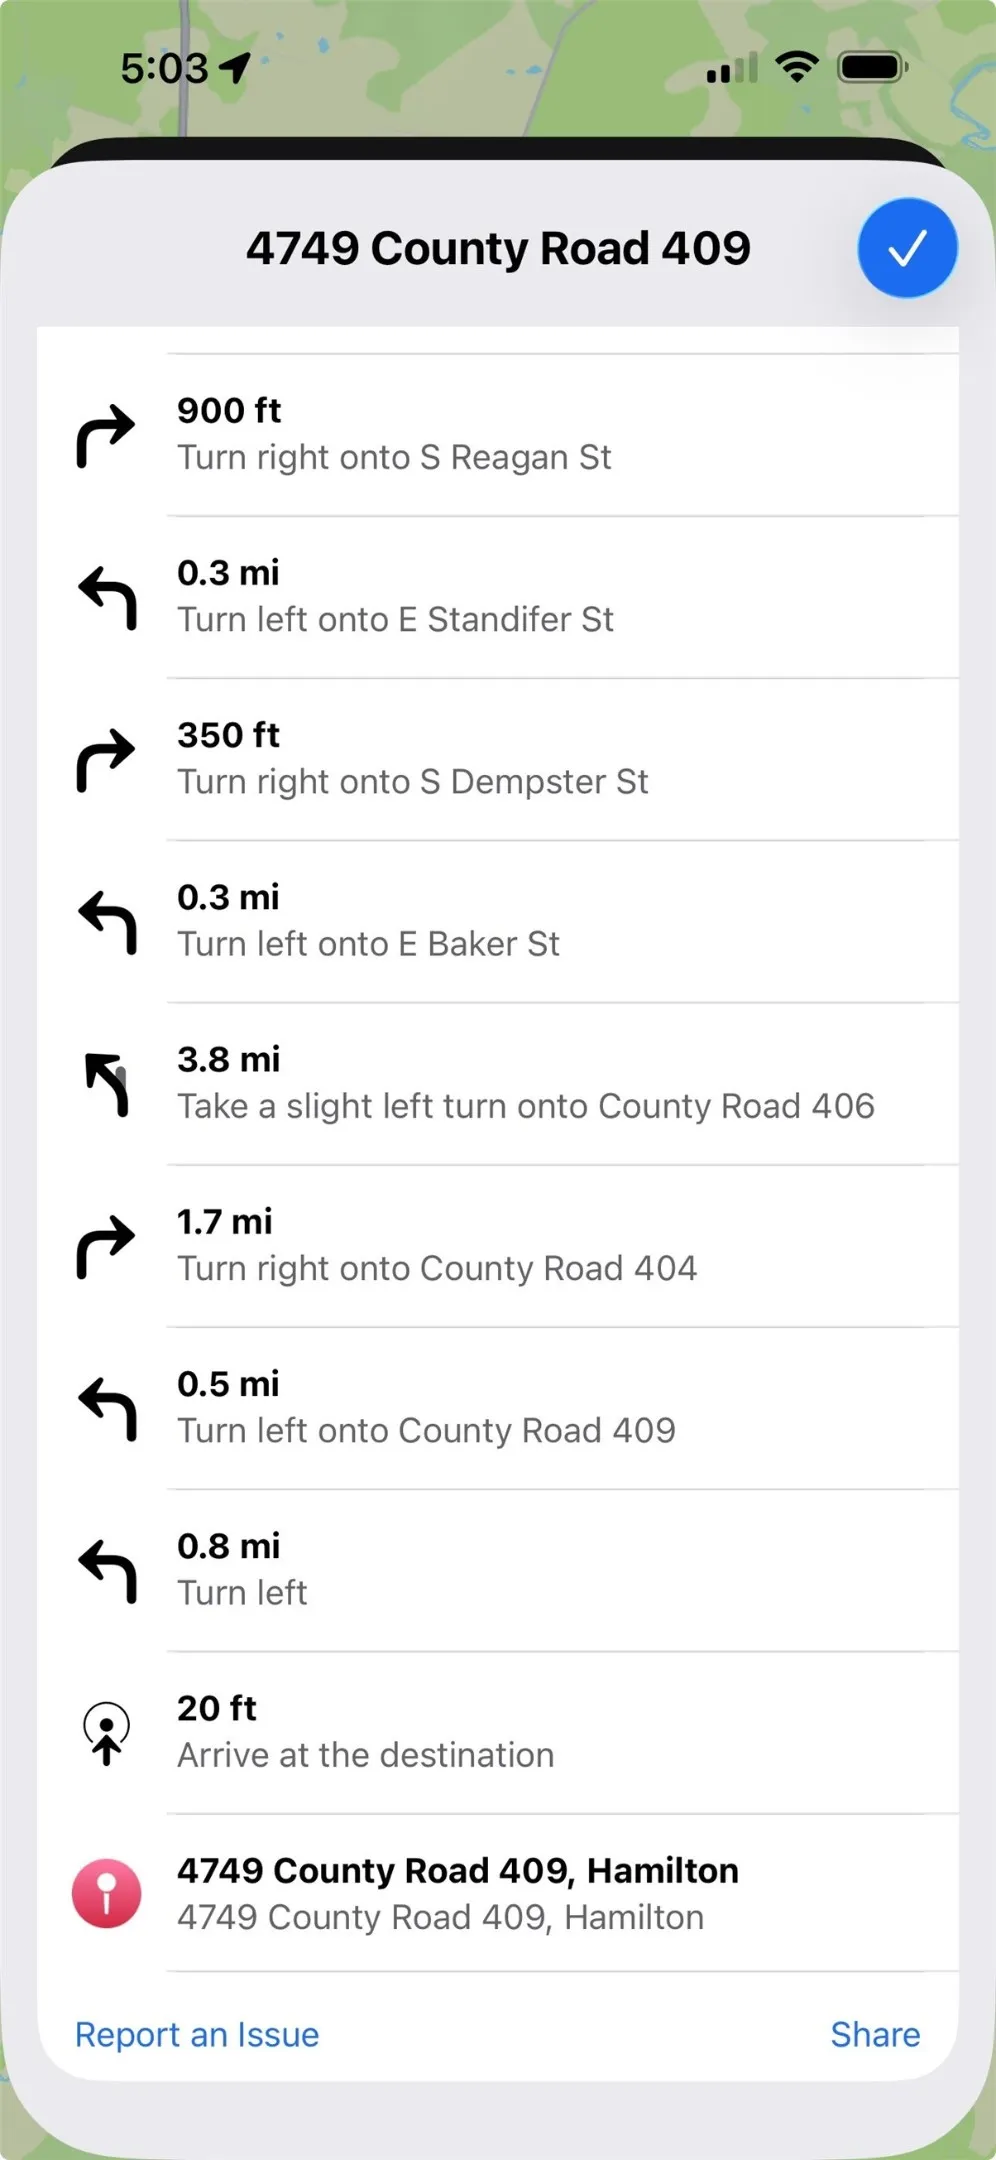996x2160 pixels.
Task: Tap the blue checkmark done button
Action: coord(907,248)
